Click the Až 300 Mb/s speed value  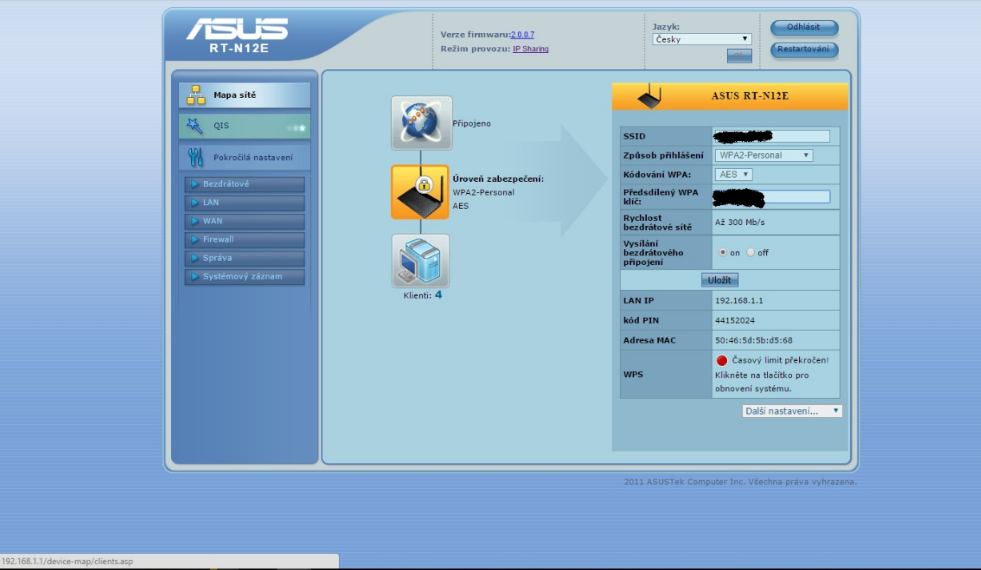coord(740,222)
